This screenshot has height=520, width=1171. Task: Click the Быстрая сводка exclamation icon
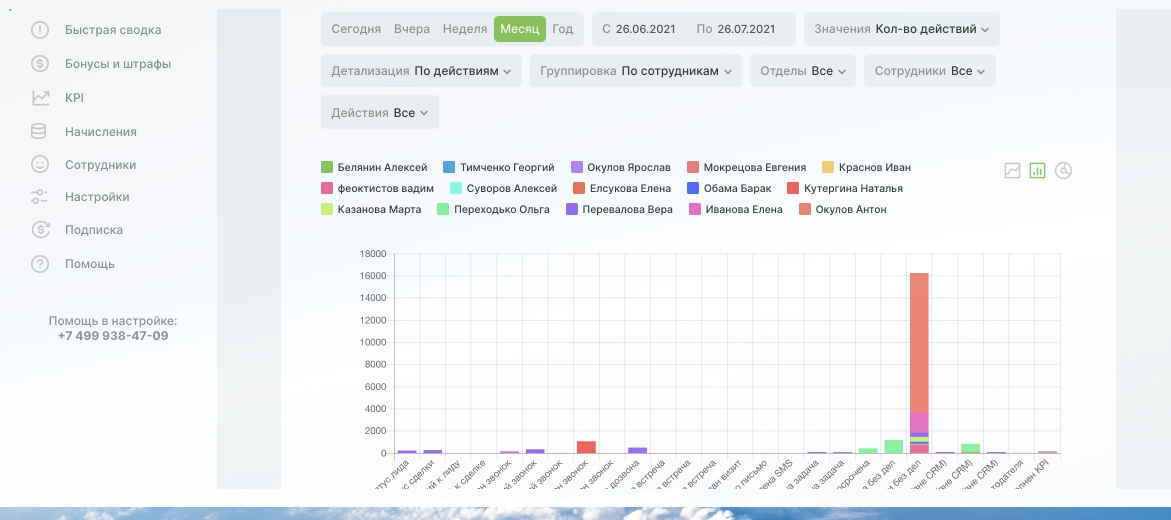[x=40, y=30]
